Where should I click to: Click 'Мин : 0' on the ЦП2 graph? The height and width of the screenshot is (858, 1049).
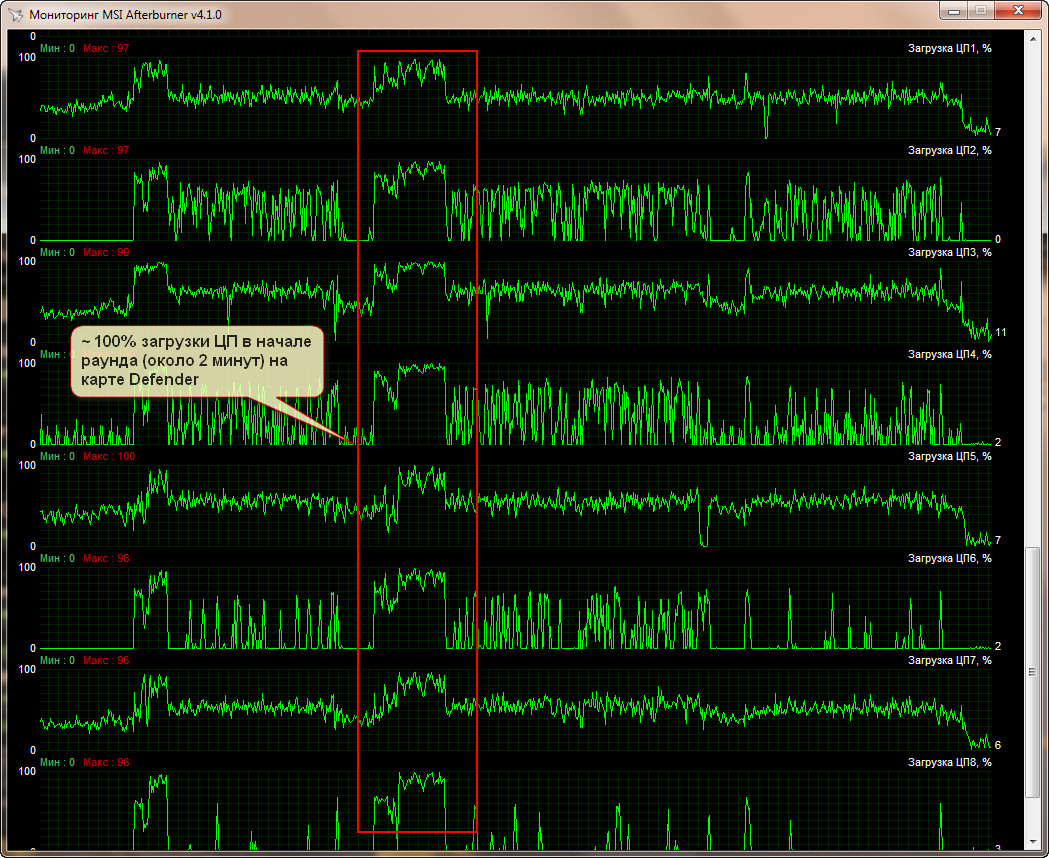[x=58, y=150]
